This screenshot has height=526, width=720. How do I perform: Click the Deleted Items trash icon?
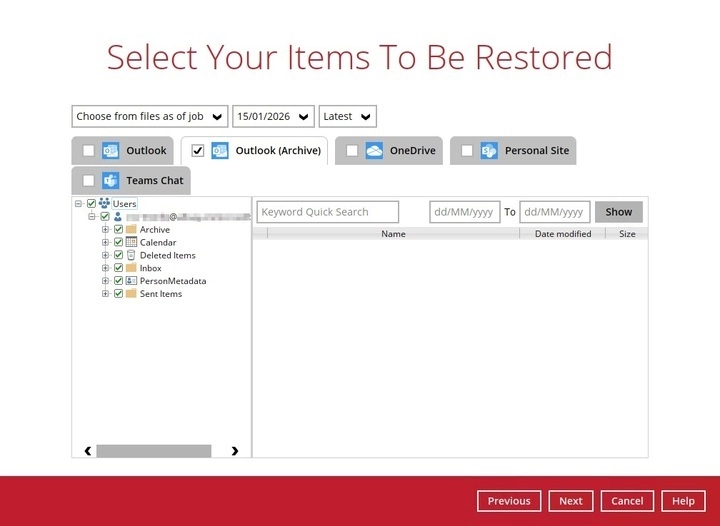click(x=131, y=255)
